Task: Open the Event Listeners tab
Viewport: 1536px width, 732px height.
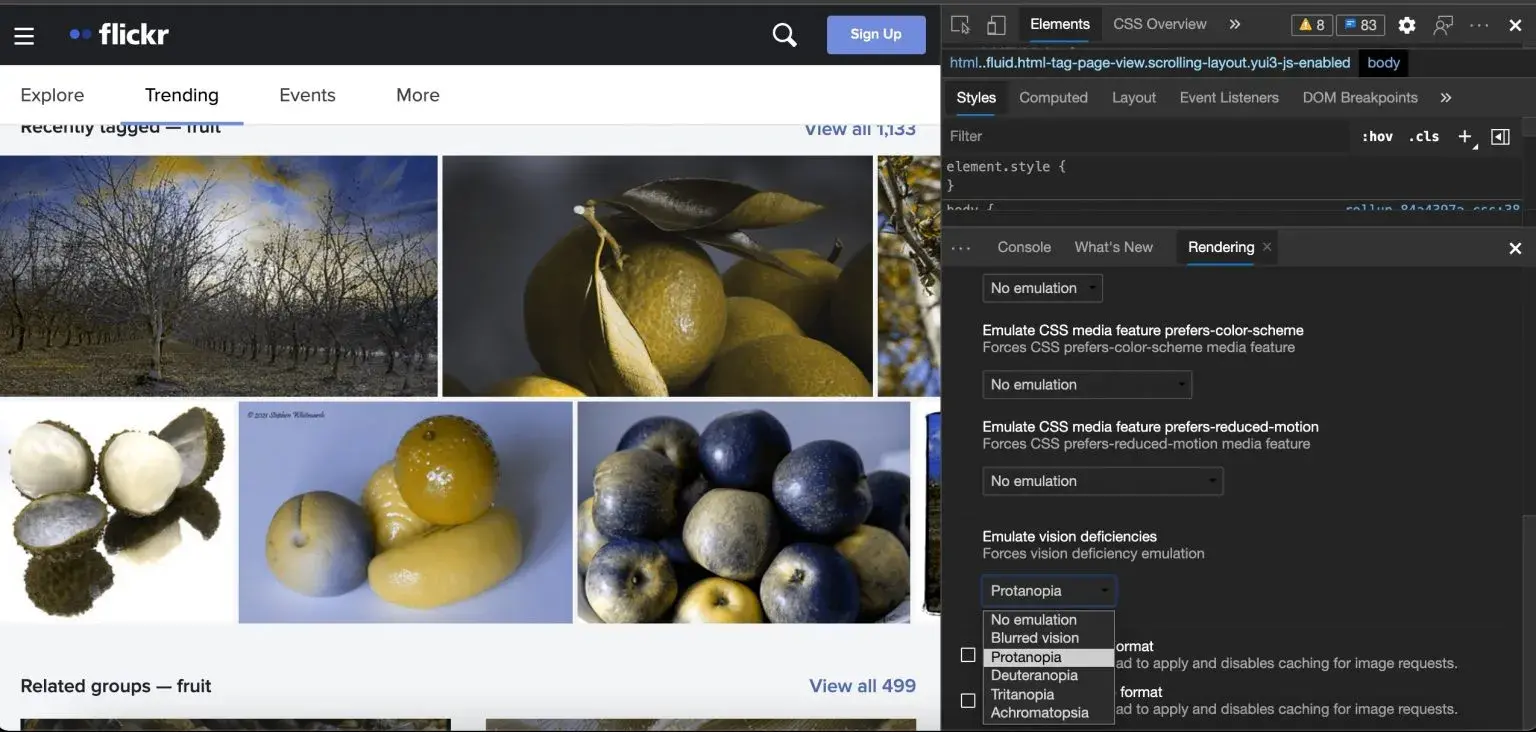Action: pos(1229,98)
